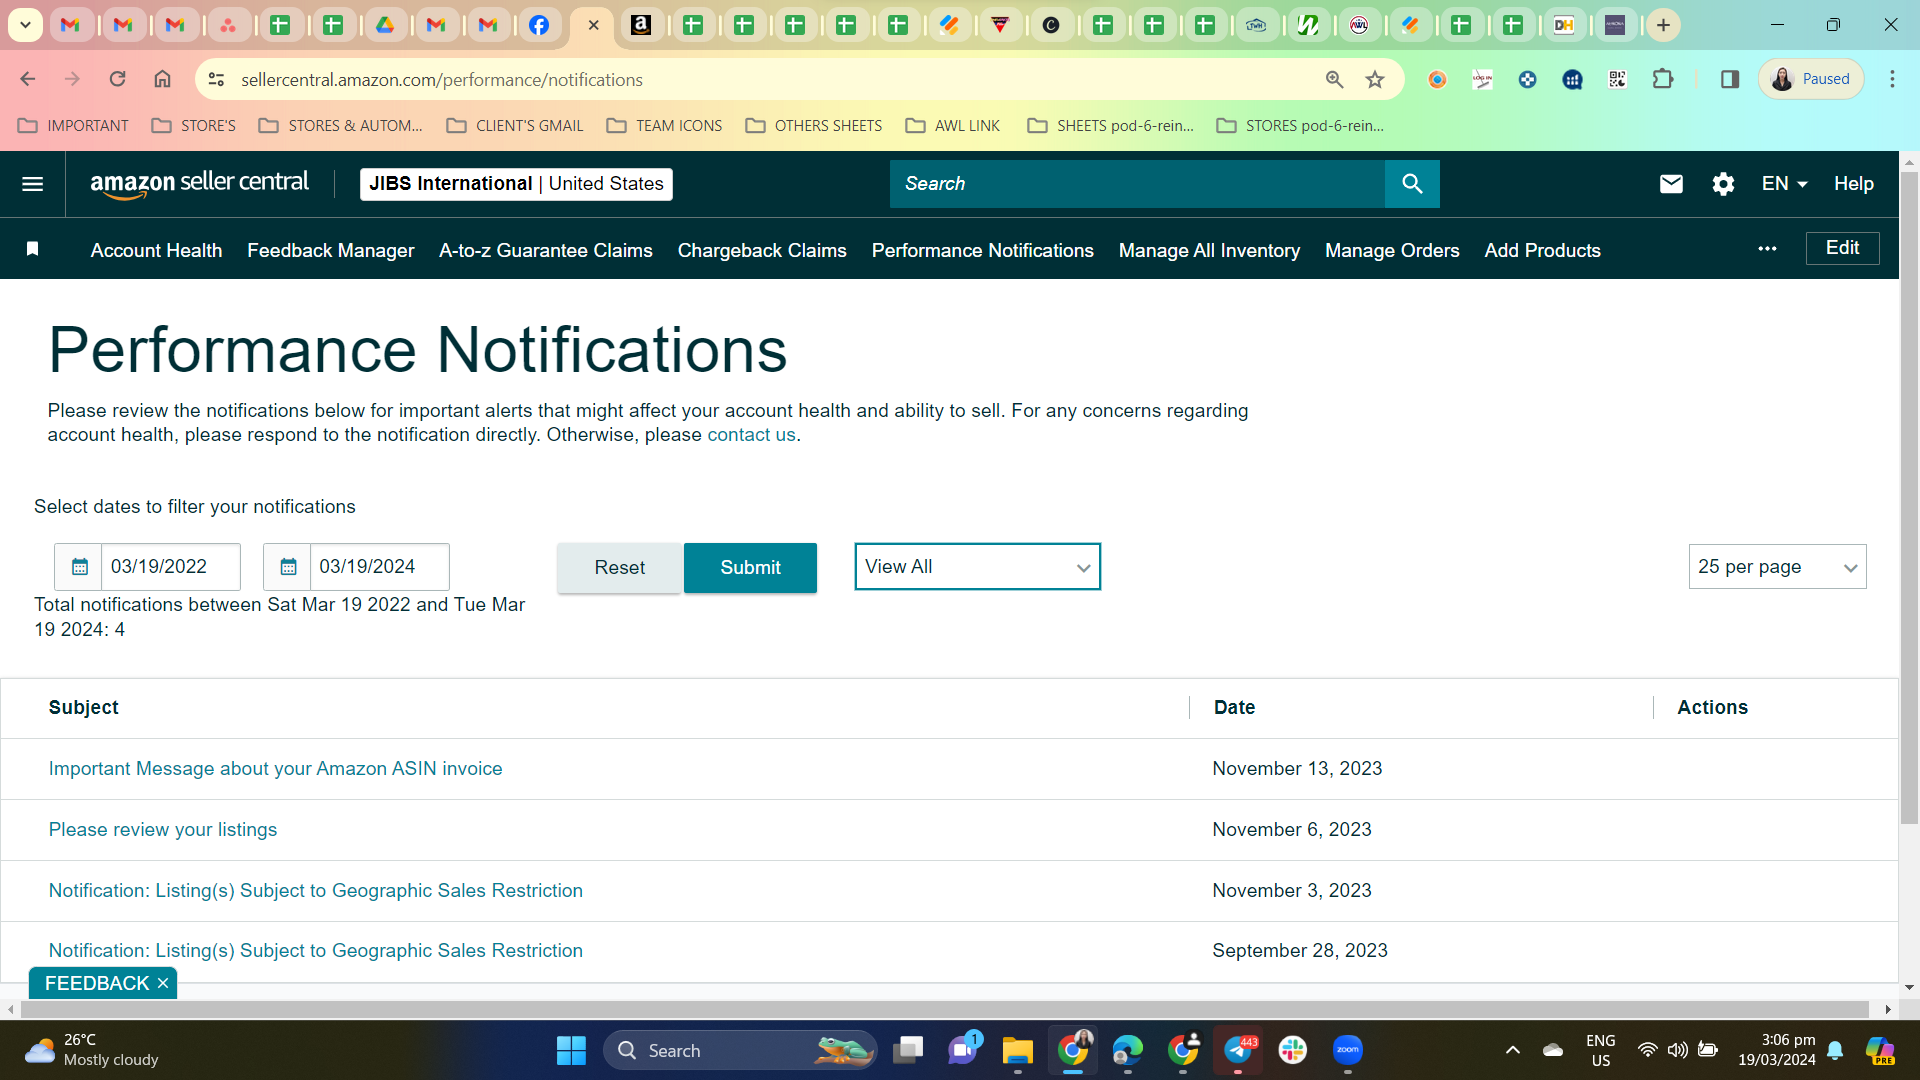Open the 25 per page dropdown
This screenshot has height=1080, width=1920.
click(1777, 567)
